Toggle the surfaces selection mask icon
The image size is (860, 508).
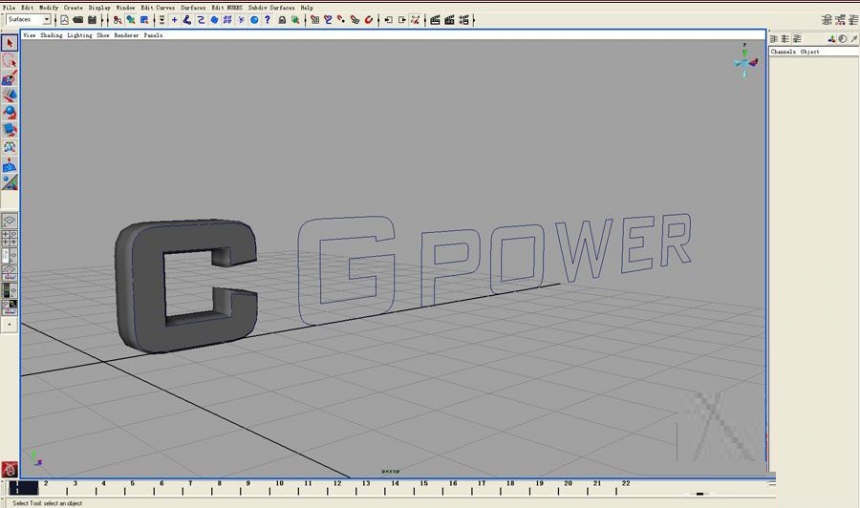(214, 20)
